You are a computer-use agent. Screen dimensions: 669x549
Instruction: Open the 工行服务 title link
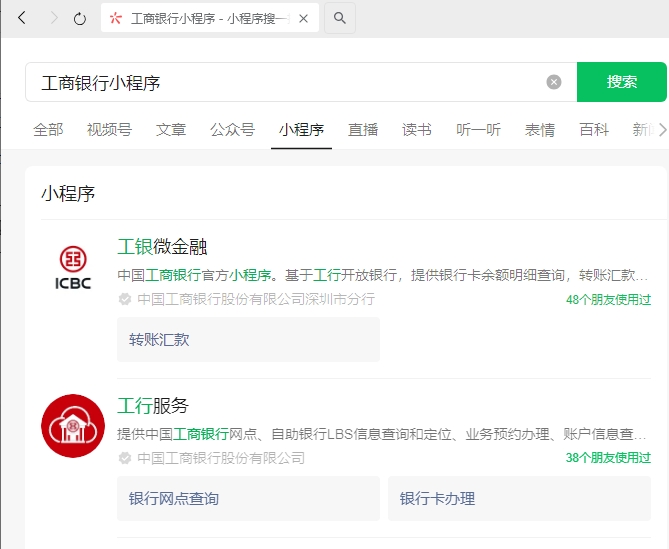coord(153,405)
